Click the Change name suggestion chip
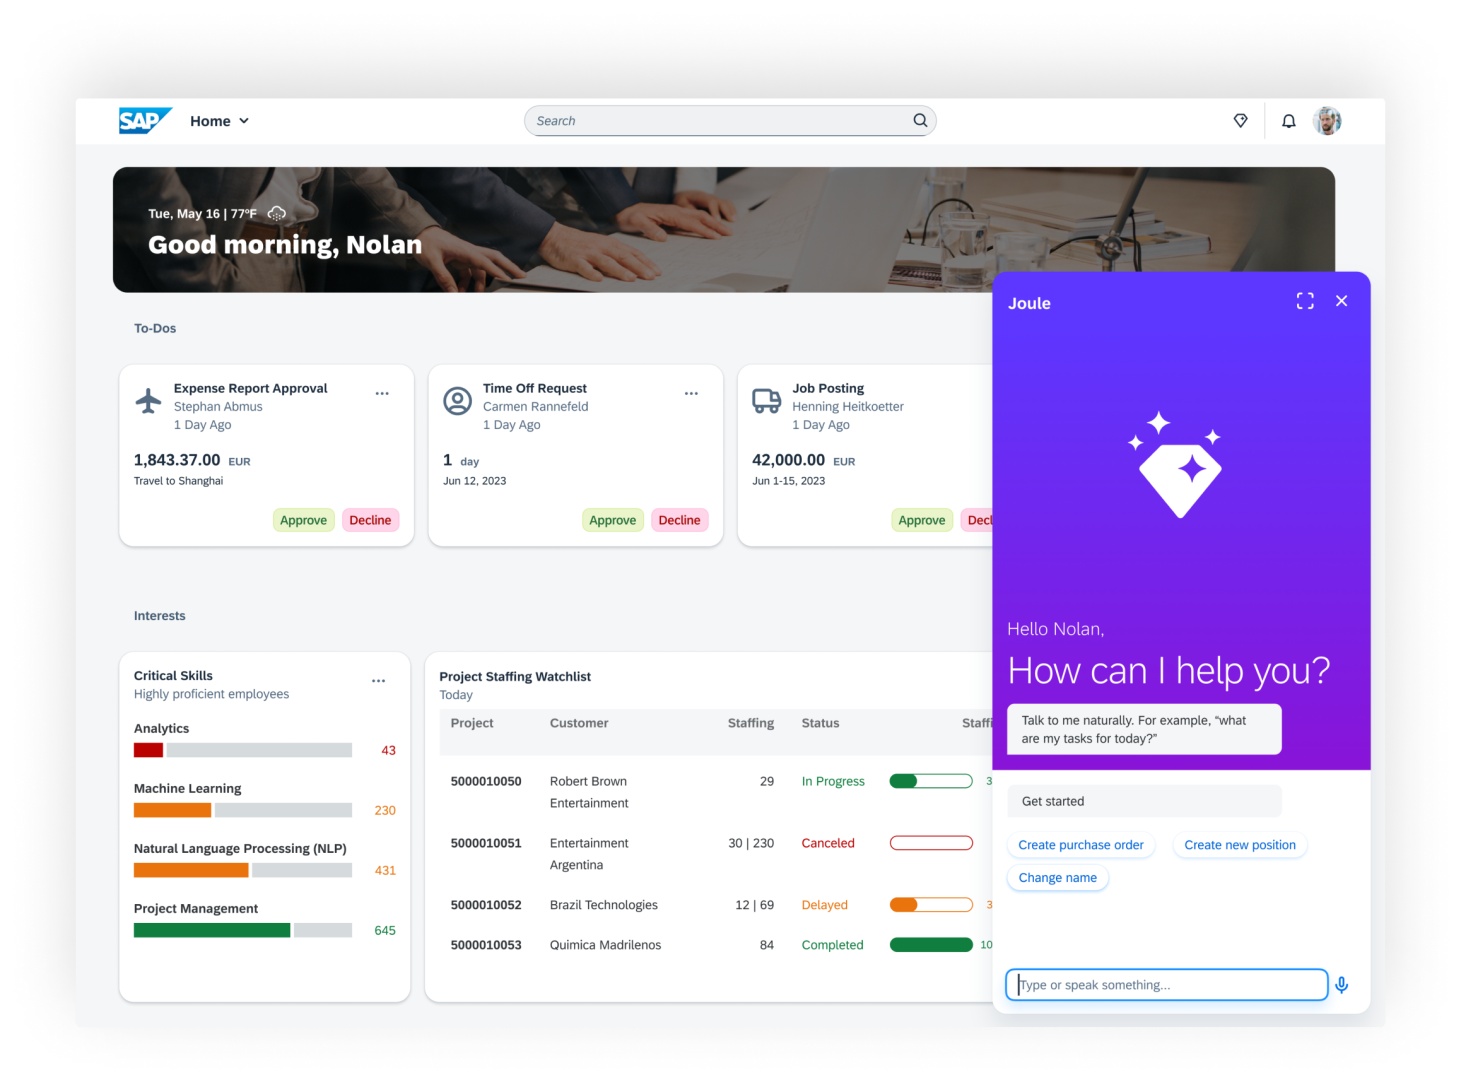 pos(1057,878)
